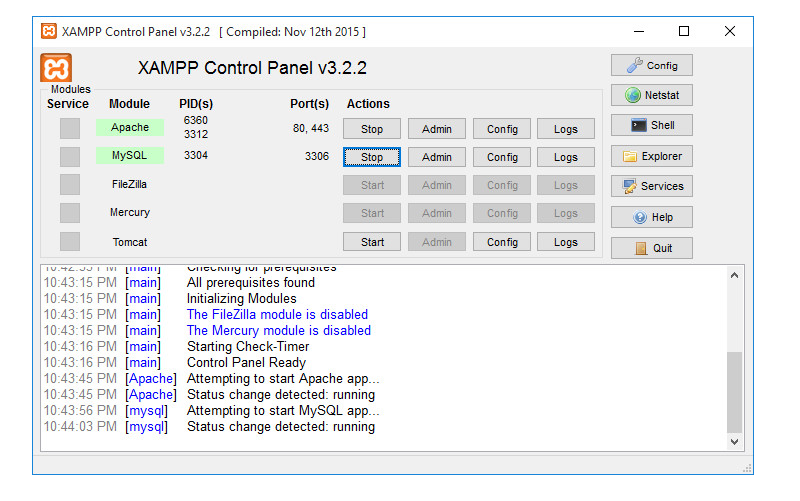Screen dimensions: 800x501
Task: Stop the Apache module
Action: (x=372, y=129)
